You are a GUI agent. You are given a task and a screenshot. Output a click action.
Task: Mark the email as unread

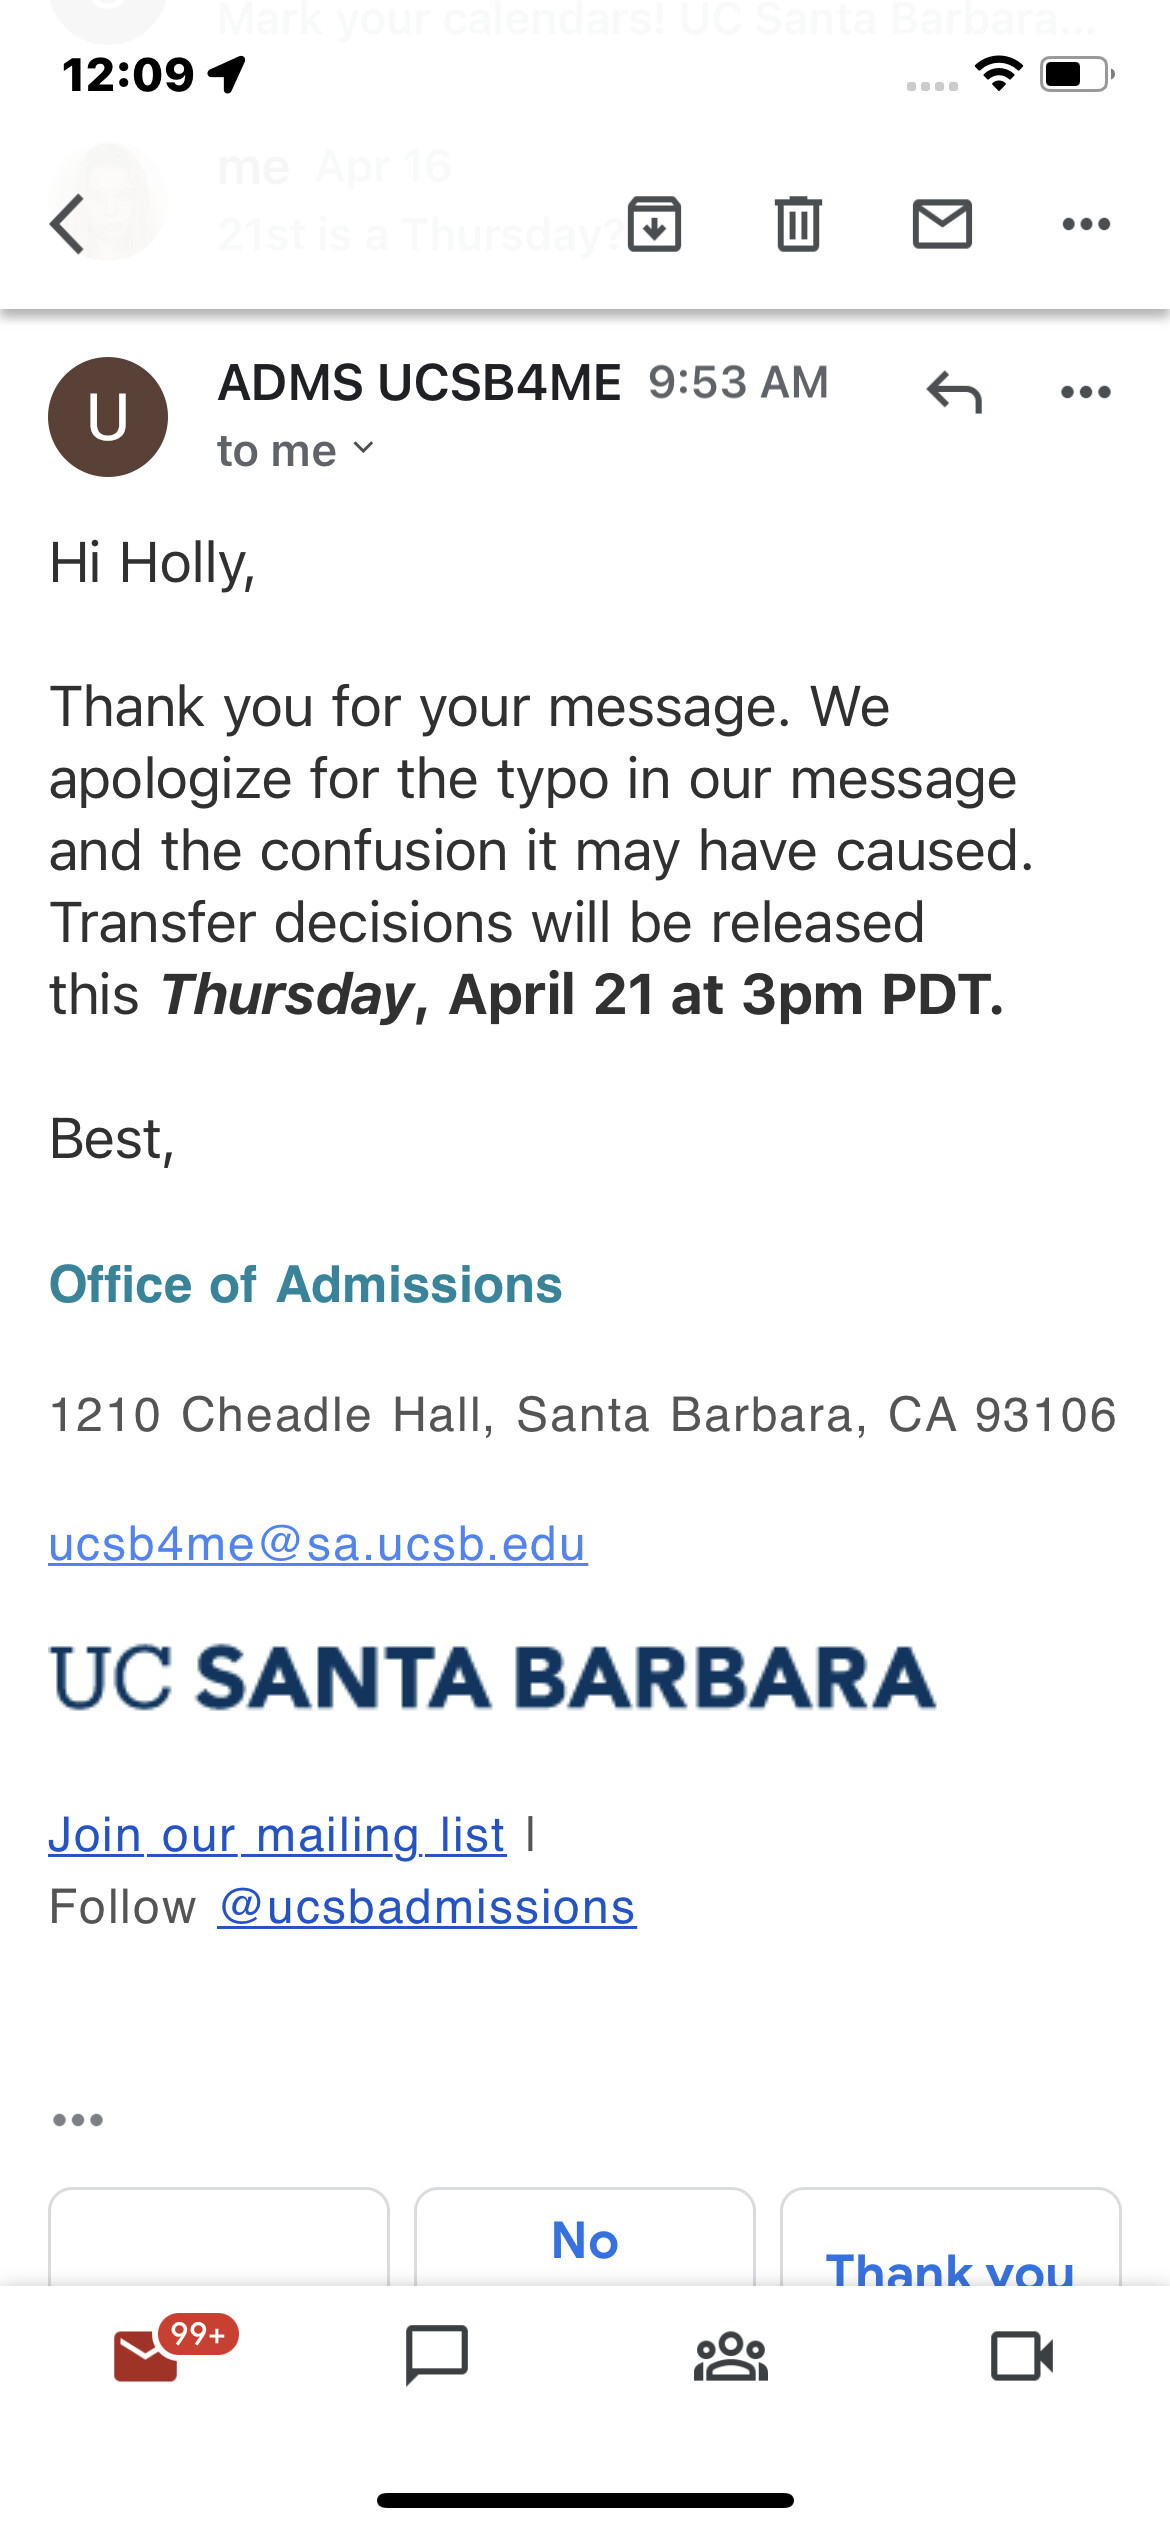pyautogui.click(x=942, y=224)
